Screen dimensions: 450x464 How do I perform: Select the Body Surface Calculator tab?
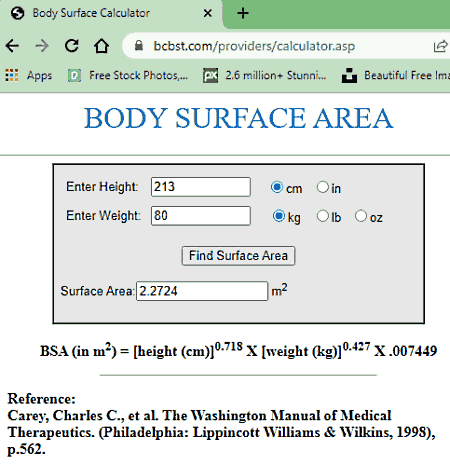point(110,13)
